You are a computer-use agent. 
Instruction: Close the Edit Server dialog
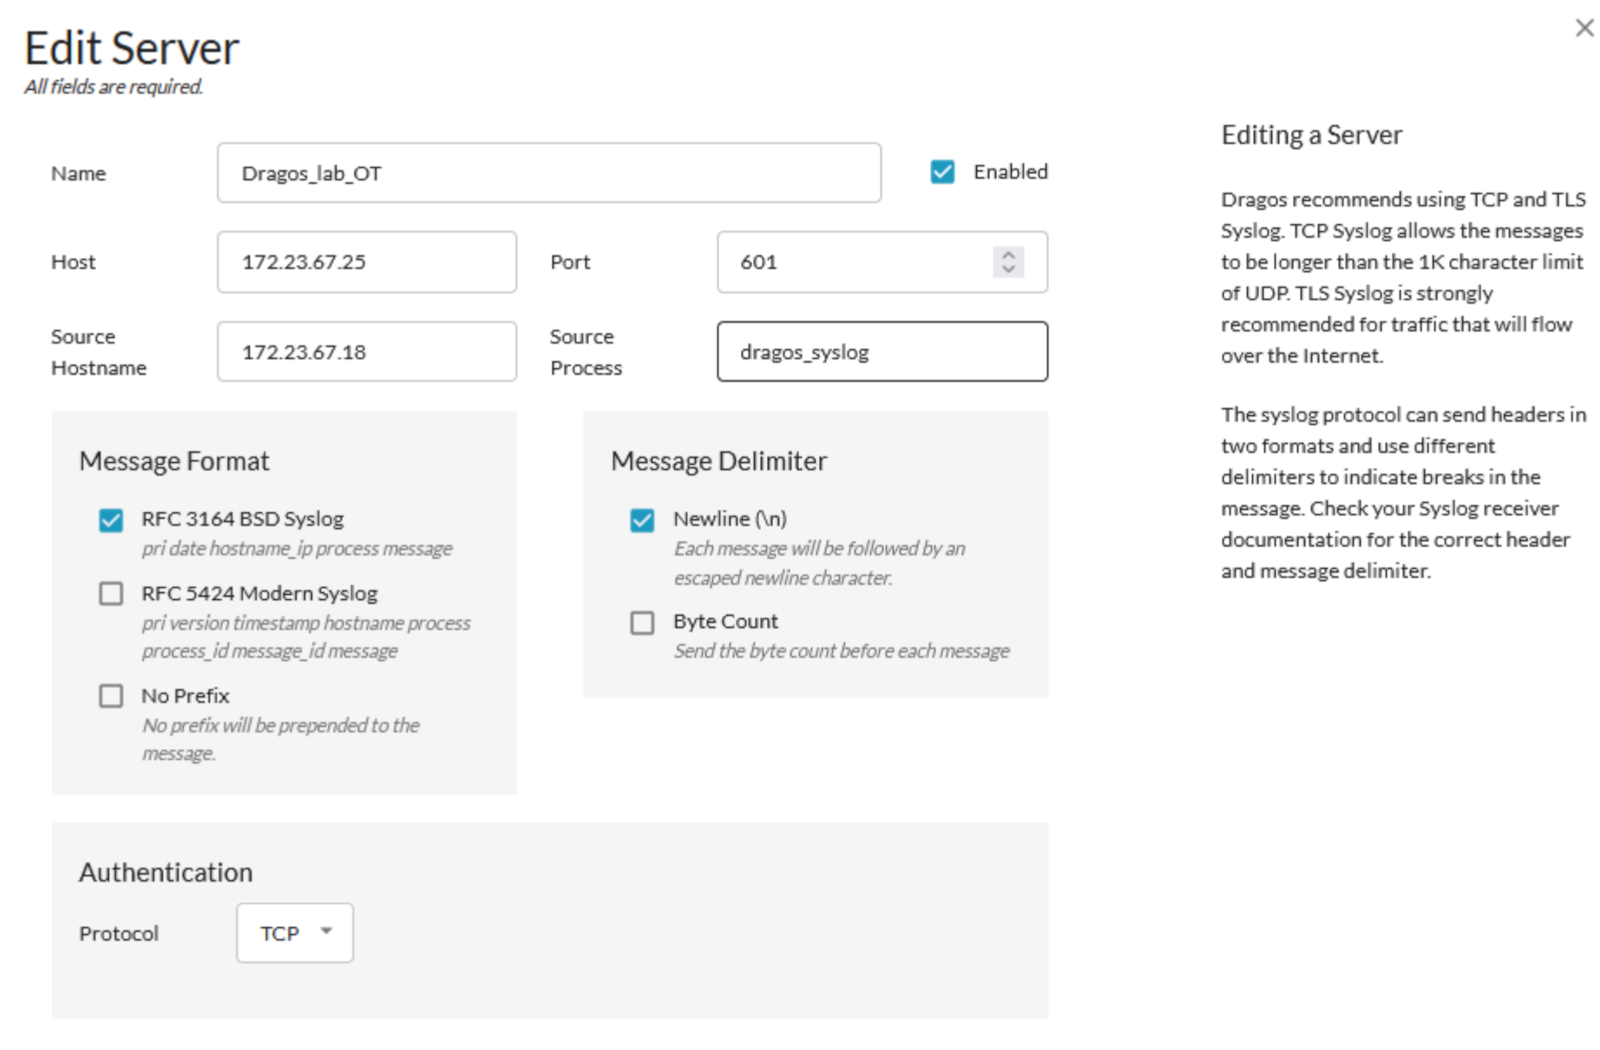point(1583,28)
